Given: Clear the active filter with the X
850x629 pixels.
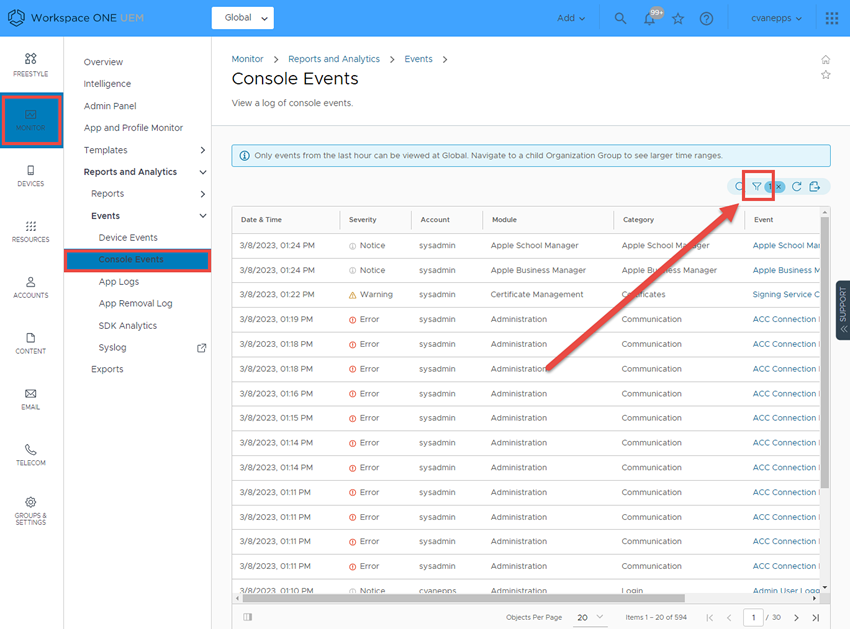Looking at the screenshot, I should (779, 187).
